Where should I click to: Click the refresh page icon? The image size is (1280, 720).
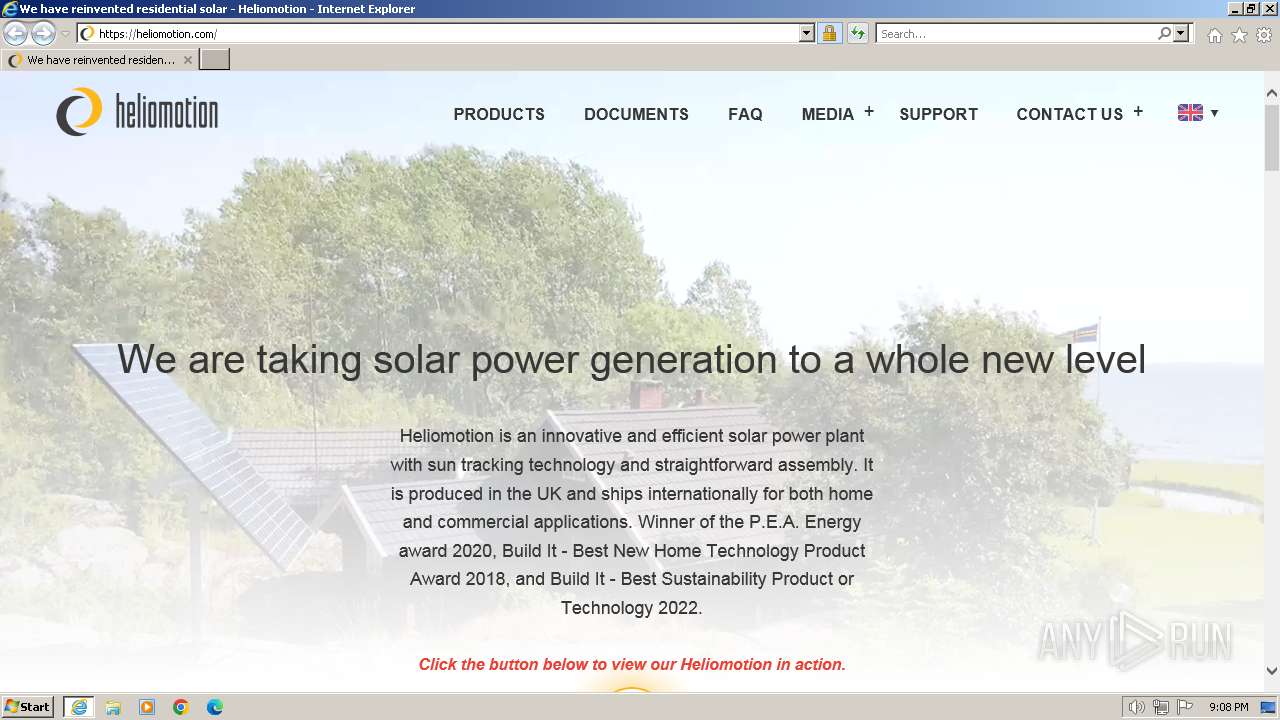pos(857,33)
